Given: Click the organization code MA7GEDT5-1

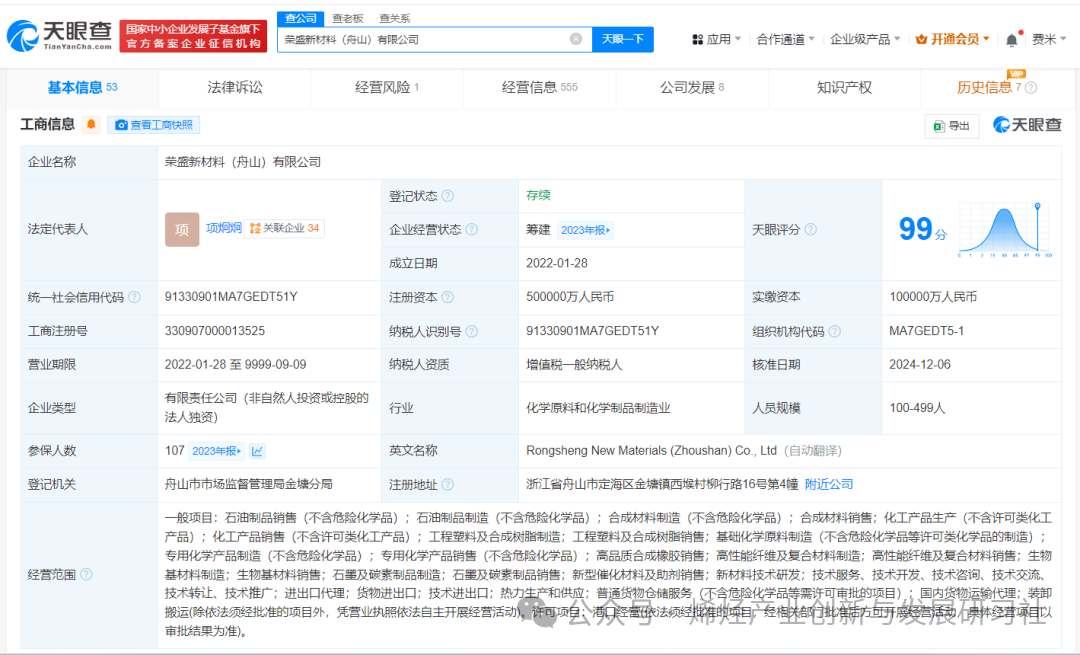Looking at the screenshot, I should pos(926,331).
